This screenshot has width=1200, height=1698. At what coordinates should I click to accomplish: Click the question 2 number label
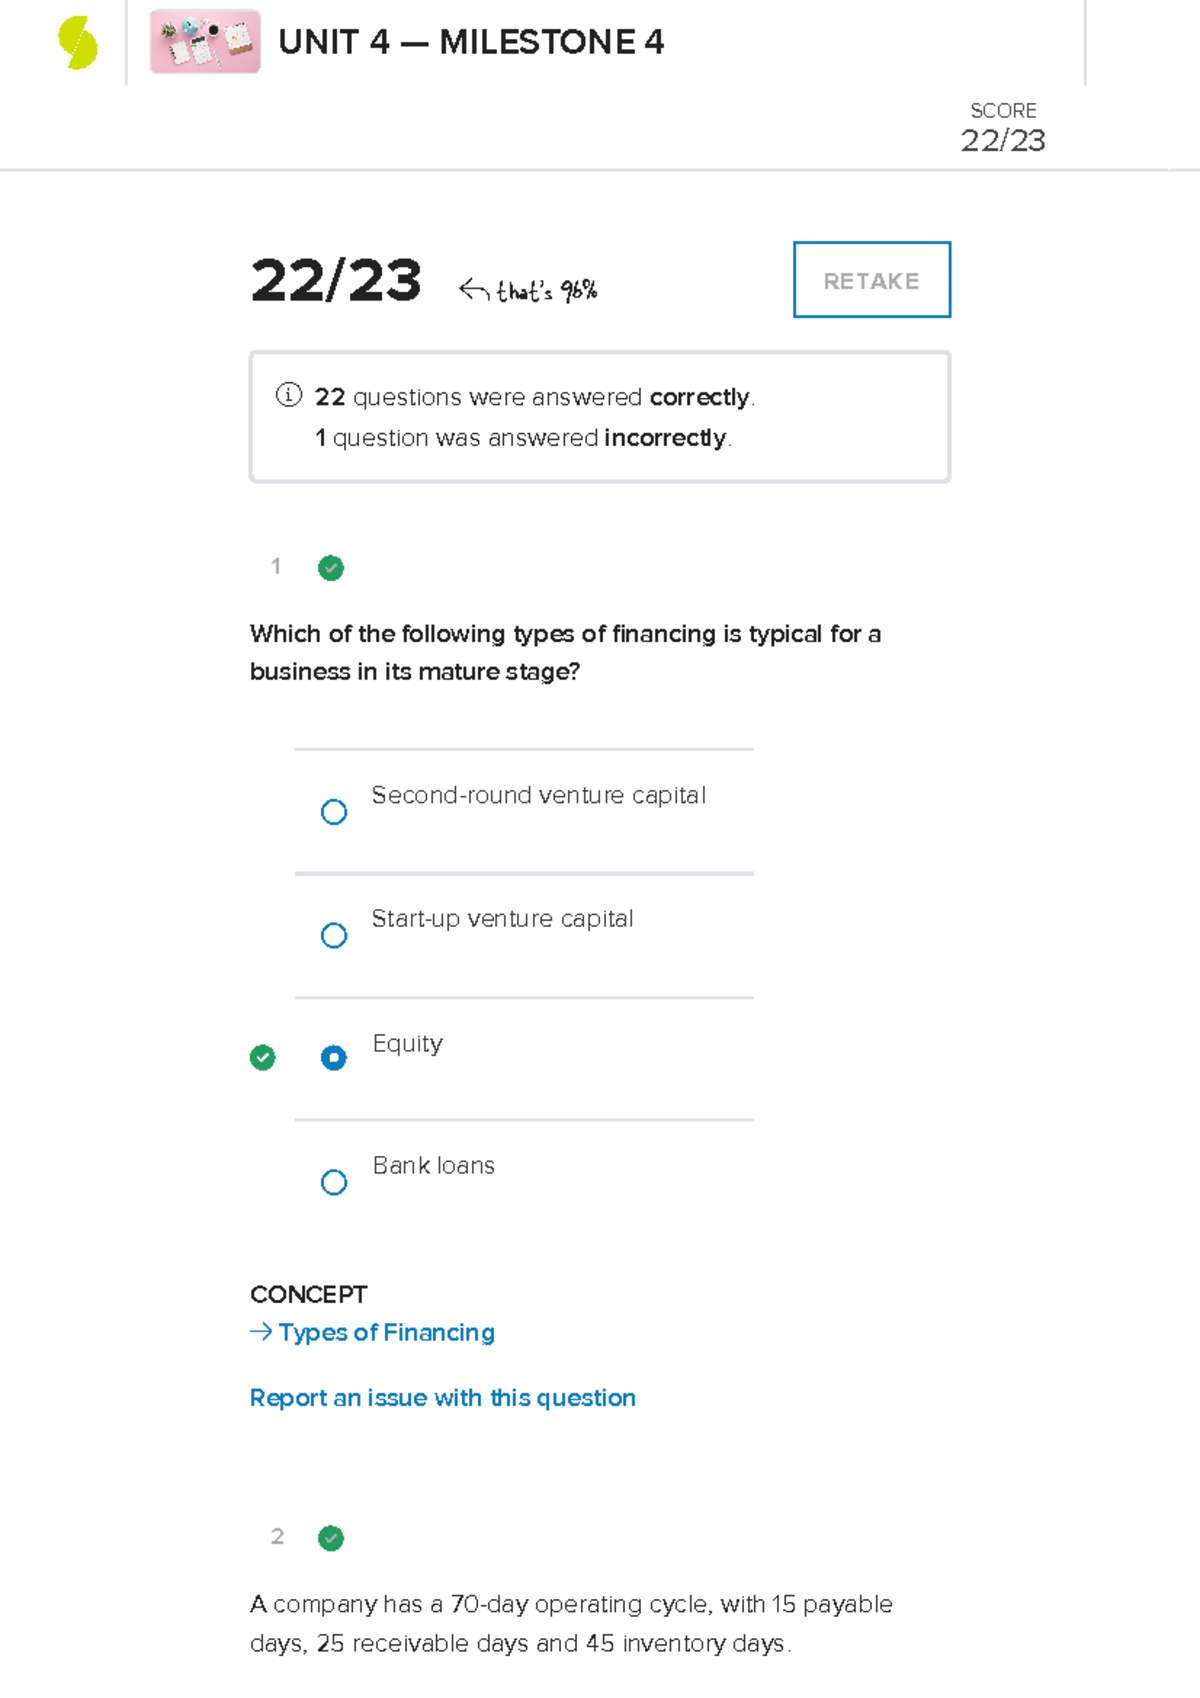tap(277, 1537)
